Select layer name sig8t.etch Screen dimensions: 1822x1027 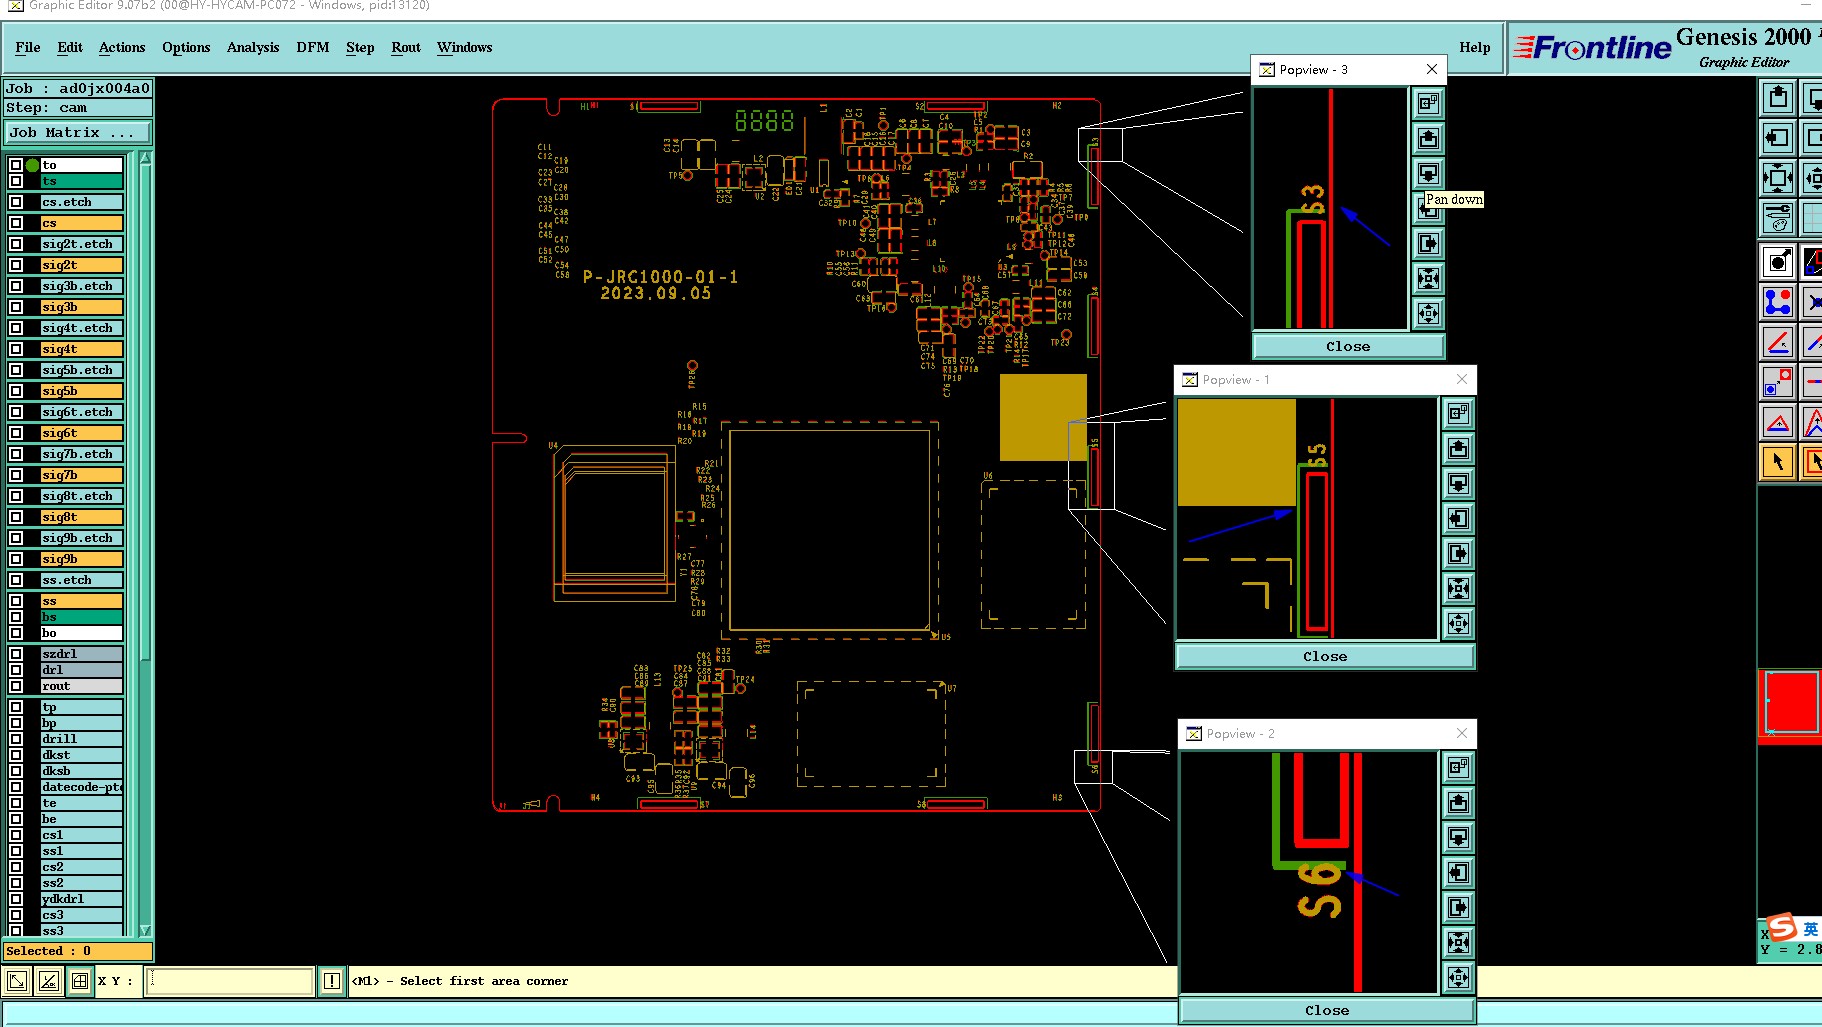pyautogui.click(x=82, y=496)
